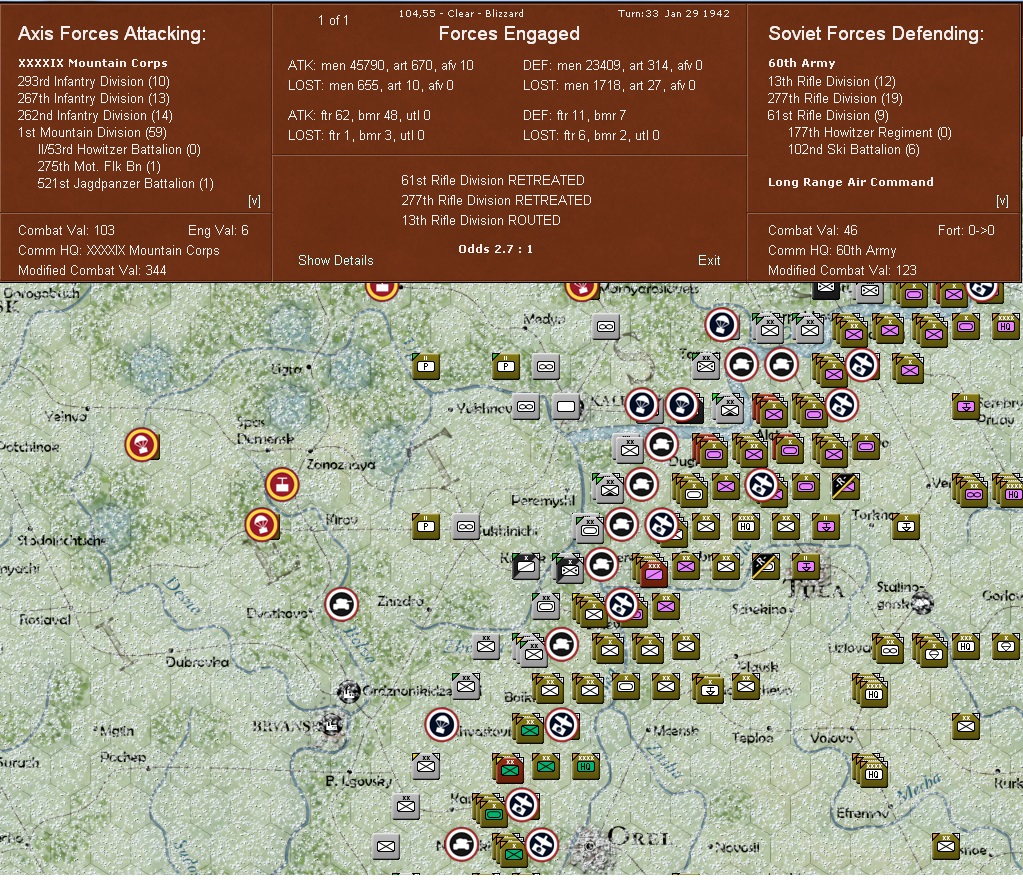Expand the Soviet forces defending unit list
Screen dimensions: 1023x882
coord(1002,201)
